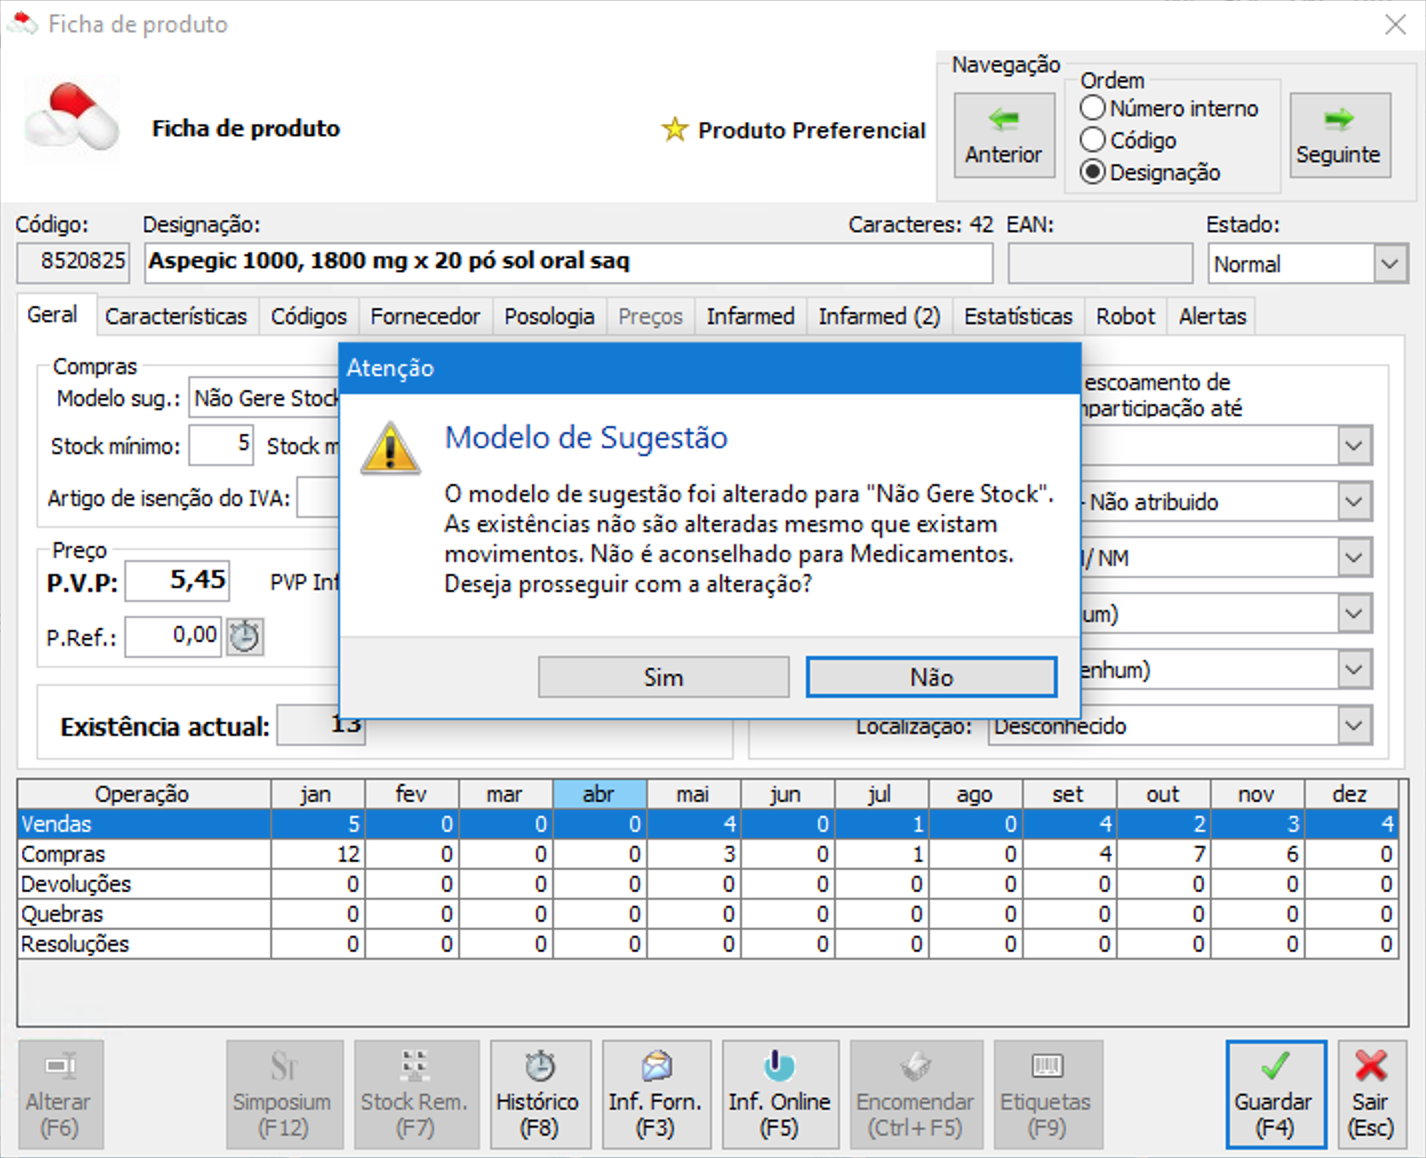Expand the Não atribuido dropdown
Image resolution: width=1426 pixels, height=1158 pixels.
click(1353, 501)
